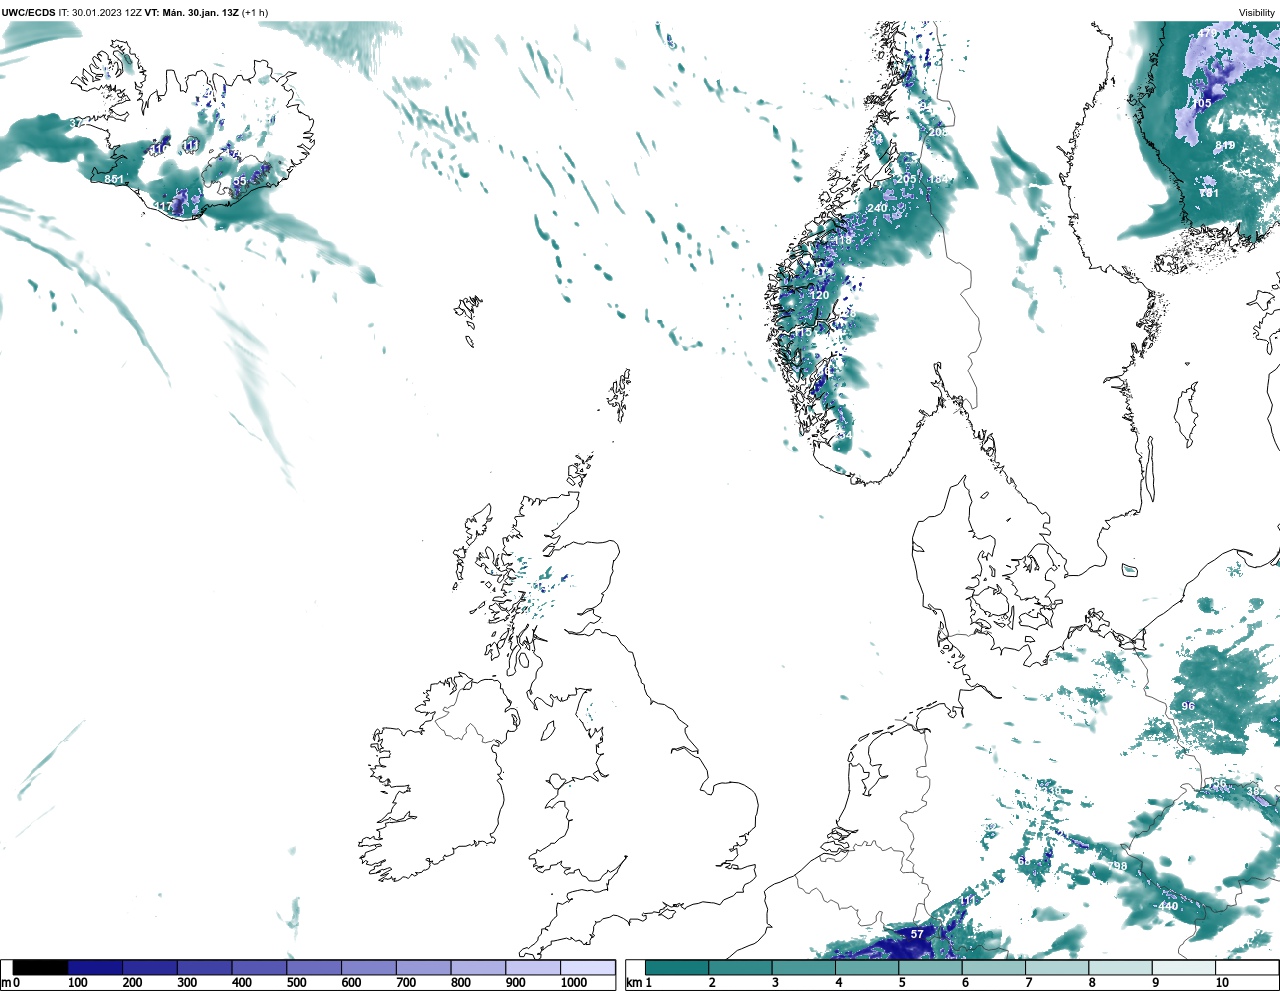Select the 2–3 km teal legend segment

click(740, 967)
